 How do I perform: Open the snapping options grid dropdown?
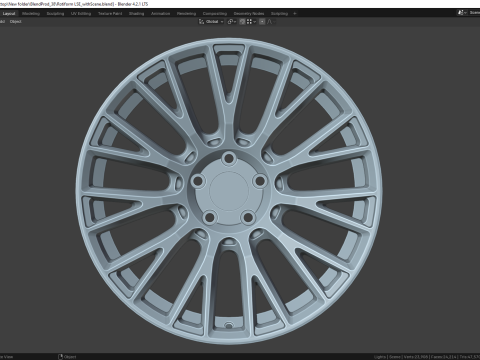(251, 22)
